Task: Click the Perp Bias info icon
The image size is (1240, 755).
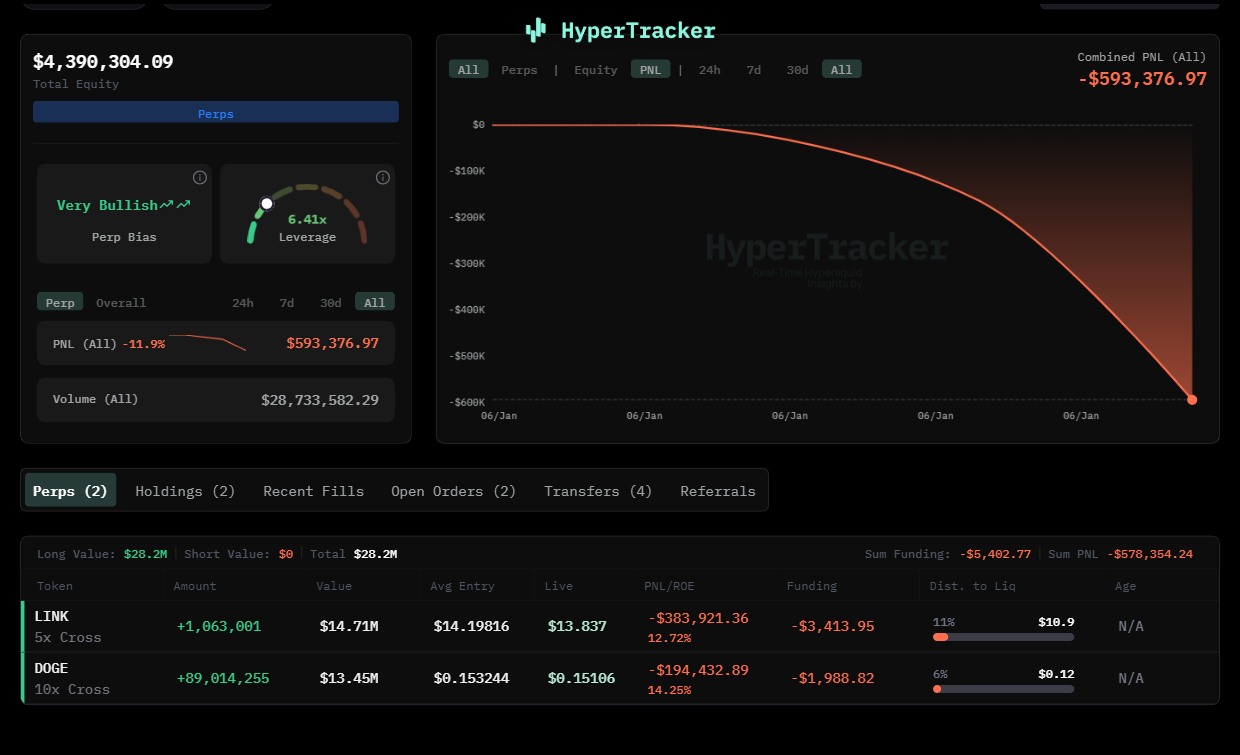Action: [200, 178]
